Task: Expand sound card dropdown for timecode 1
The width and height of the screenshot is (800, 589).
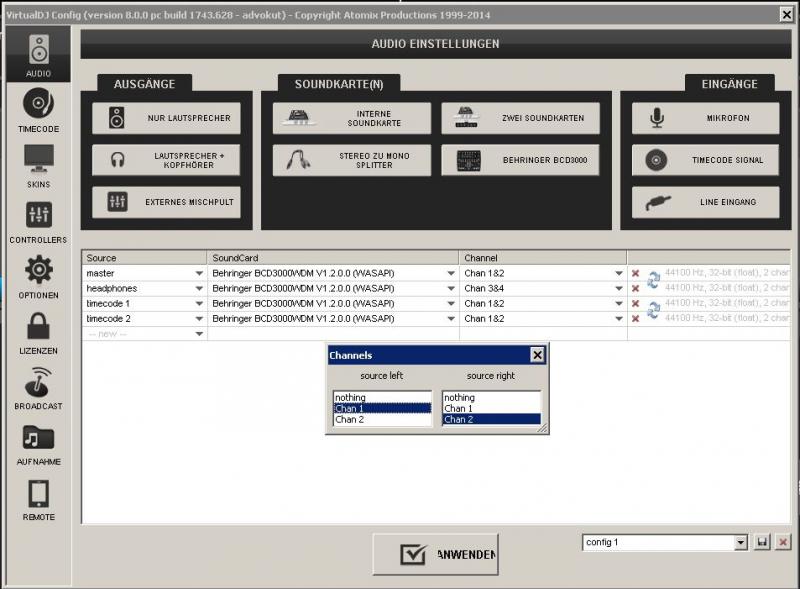Action: coord(451,304)
